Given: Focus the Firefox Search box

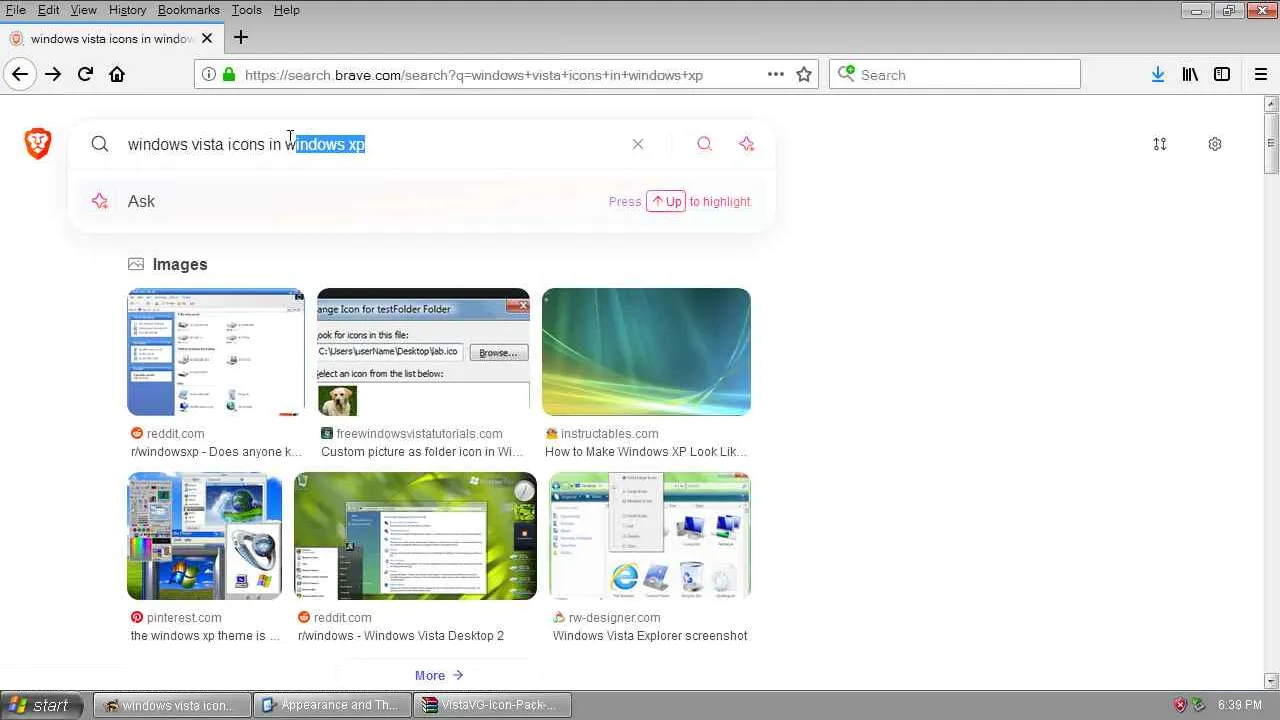Looking at the screenshot, I should coord(955,74).
